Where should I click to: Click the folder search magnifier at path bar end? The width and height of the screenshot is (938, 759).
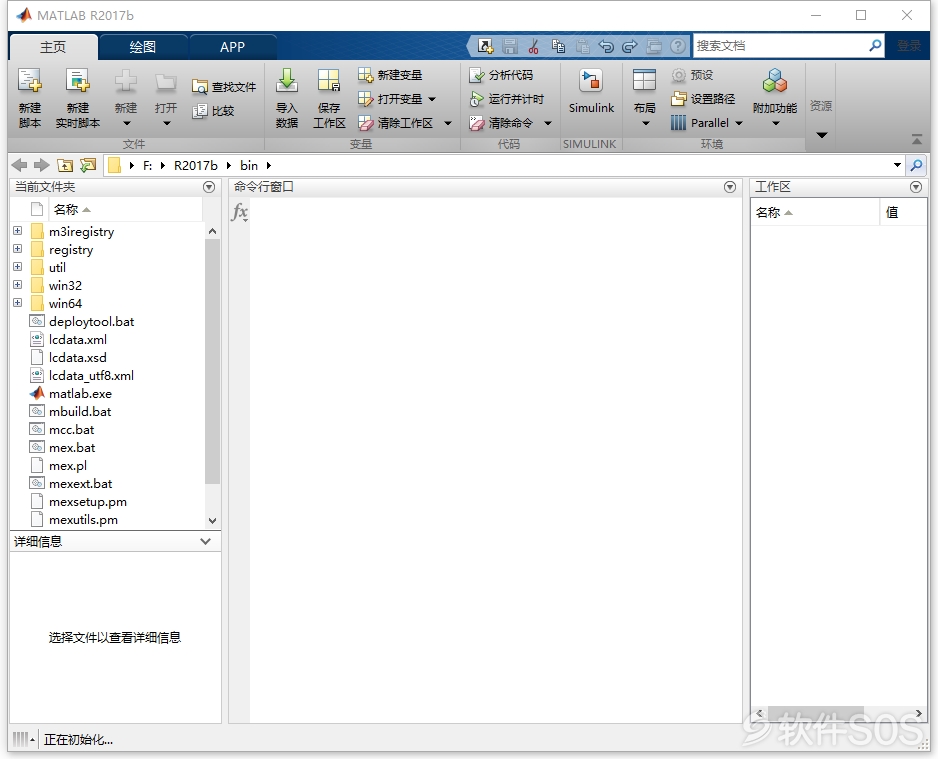coord(916,165)
